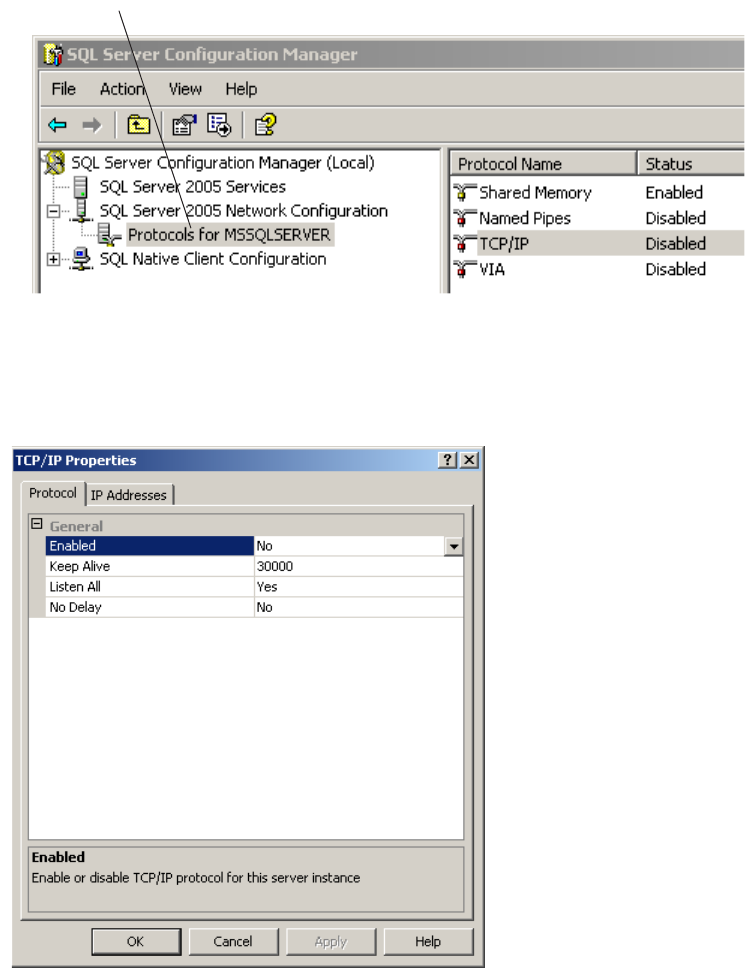Select the Keep Alive property row

point(254,566)
